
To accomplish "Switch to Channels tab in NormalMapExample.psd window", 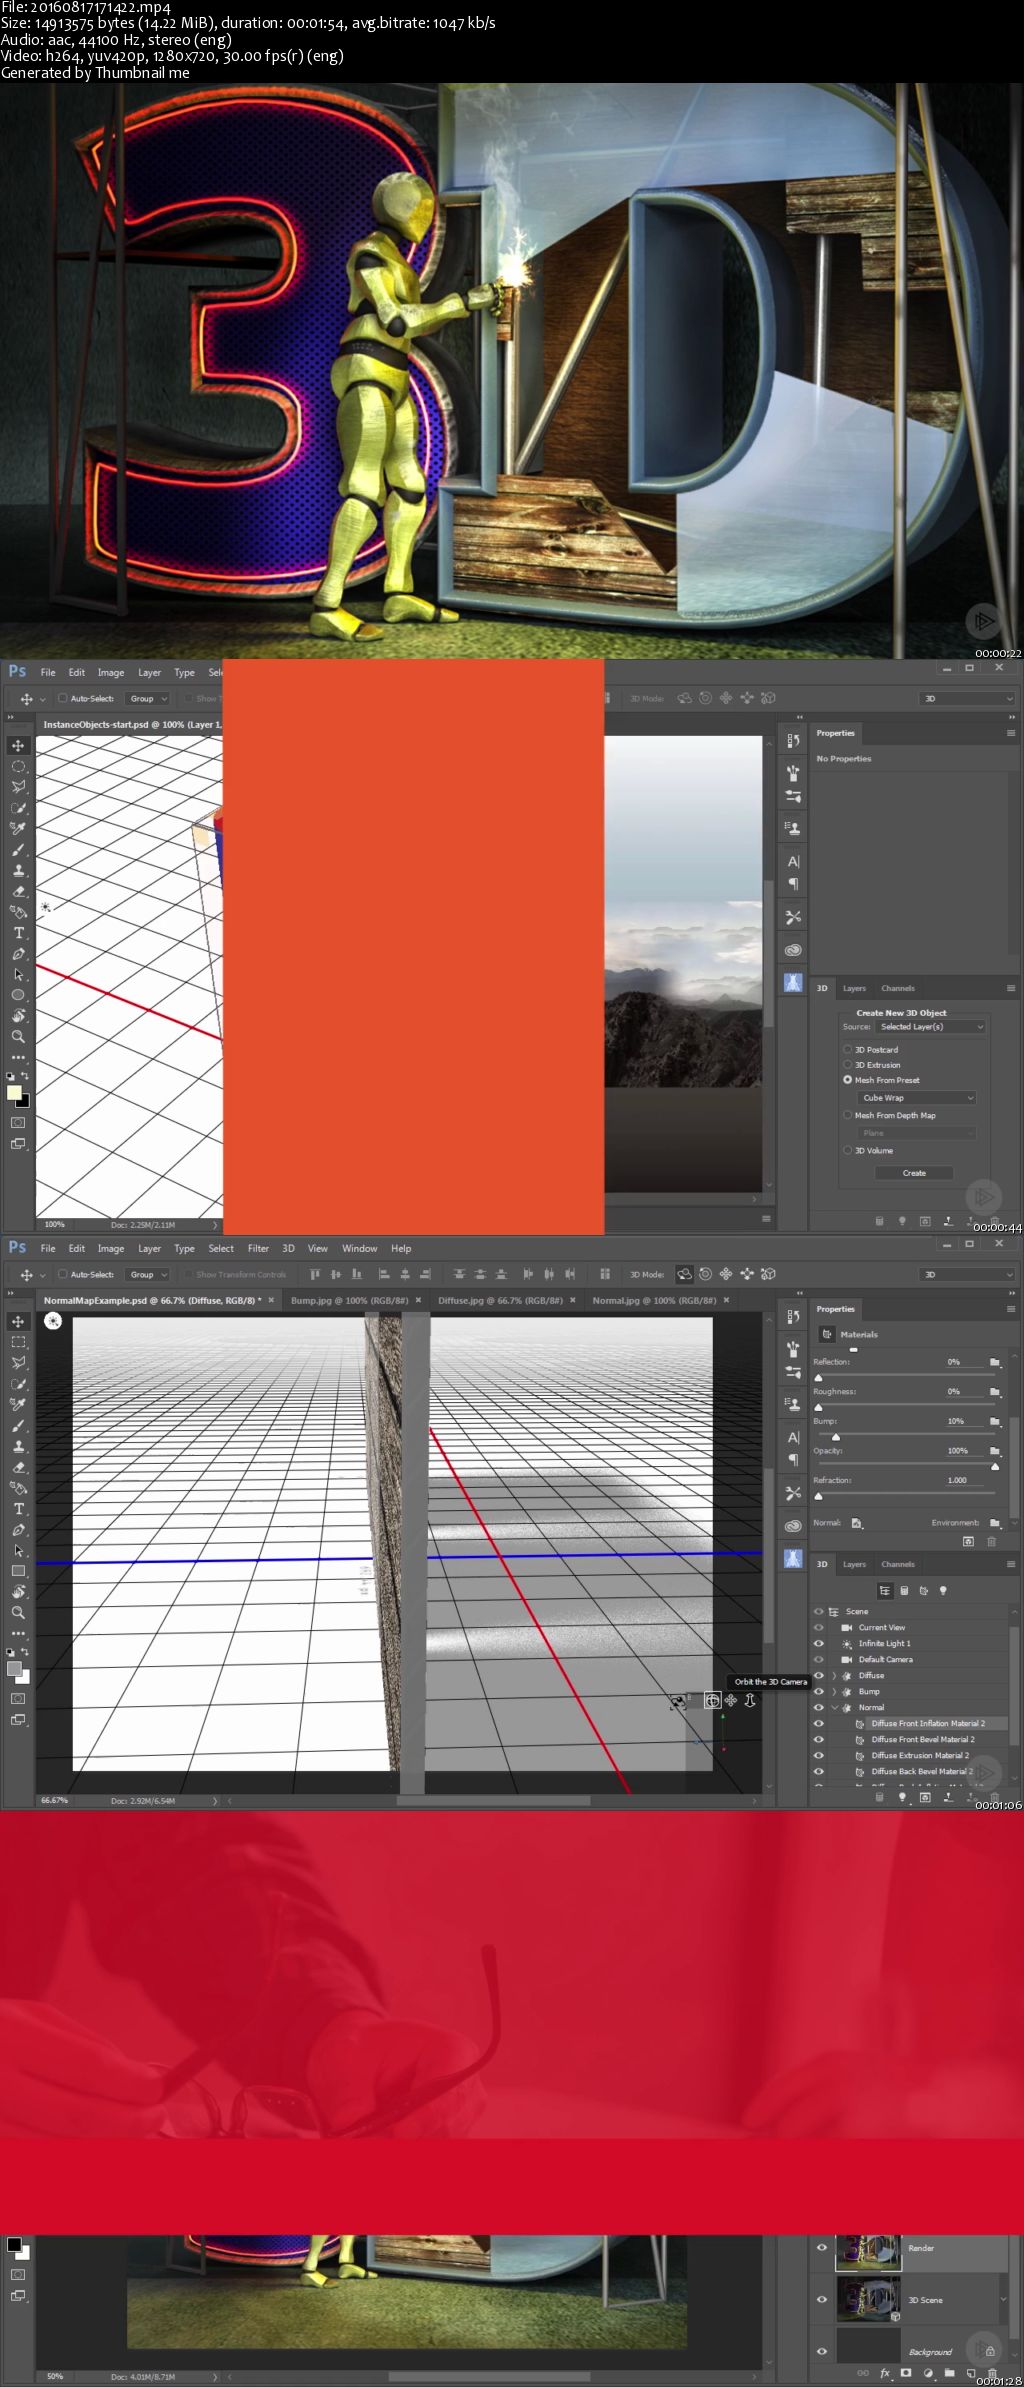I will click(897, 1564).
